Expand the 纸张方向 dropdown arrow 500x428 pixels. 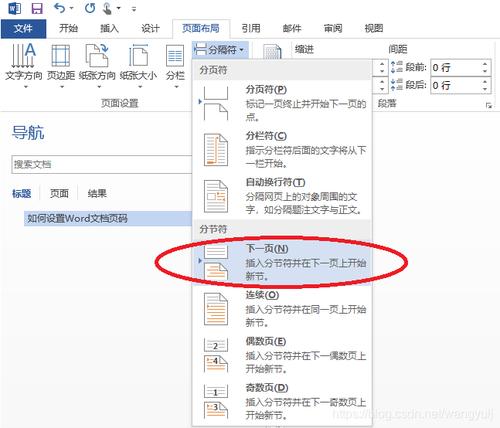pos(99,87)
